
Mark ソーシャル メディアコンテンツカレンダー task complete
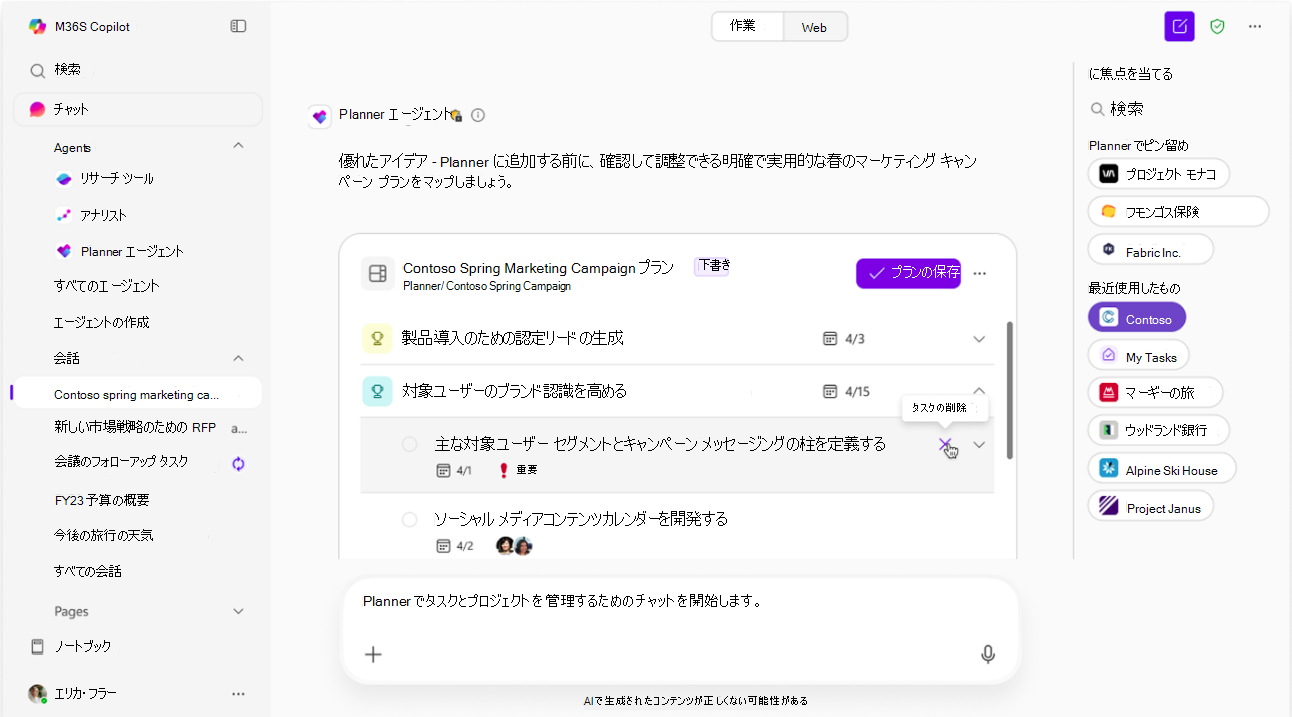(409, 519)
